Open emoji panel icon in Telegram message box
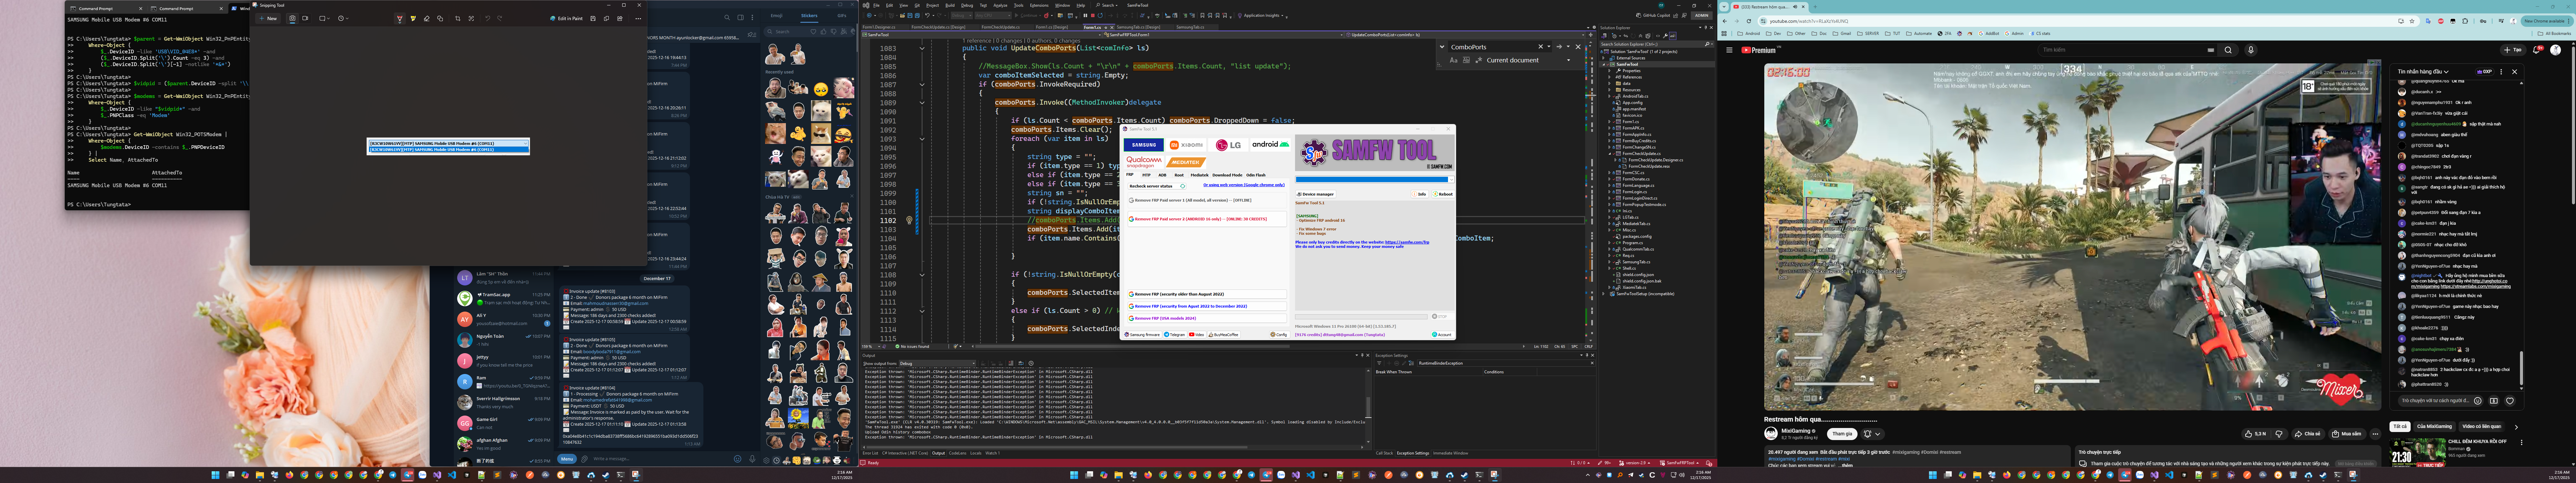Viewport: 2576px width, 483px height. pyautogui.click(x=738, y=459)
